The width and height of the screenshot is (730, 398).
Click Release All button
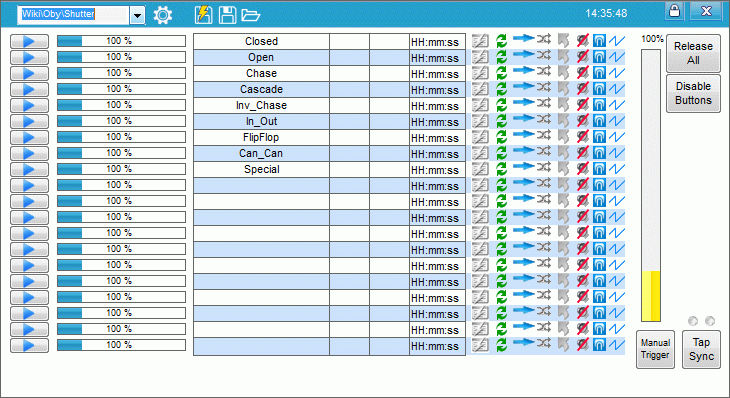(x=693, y=53)
